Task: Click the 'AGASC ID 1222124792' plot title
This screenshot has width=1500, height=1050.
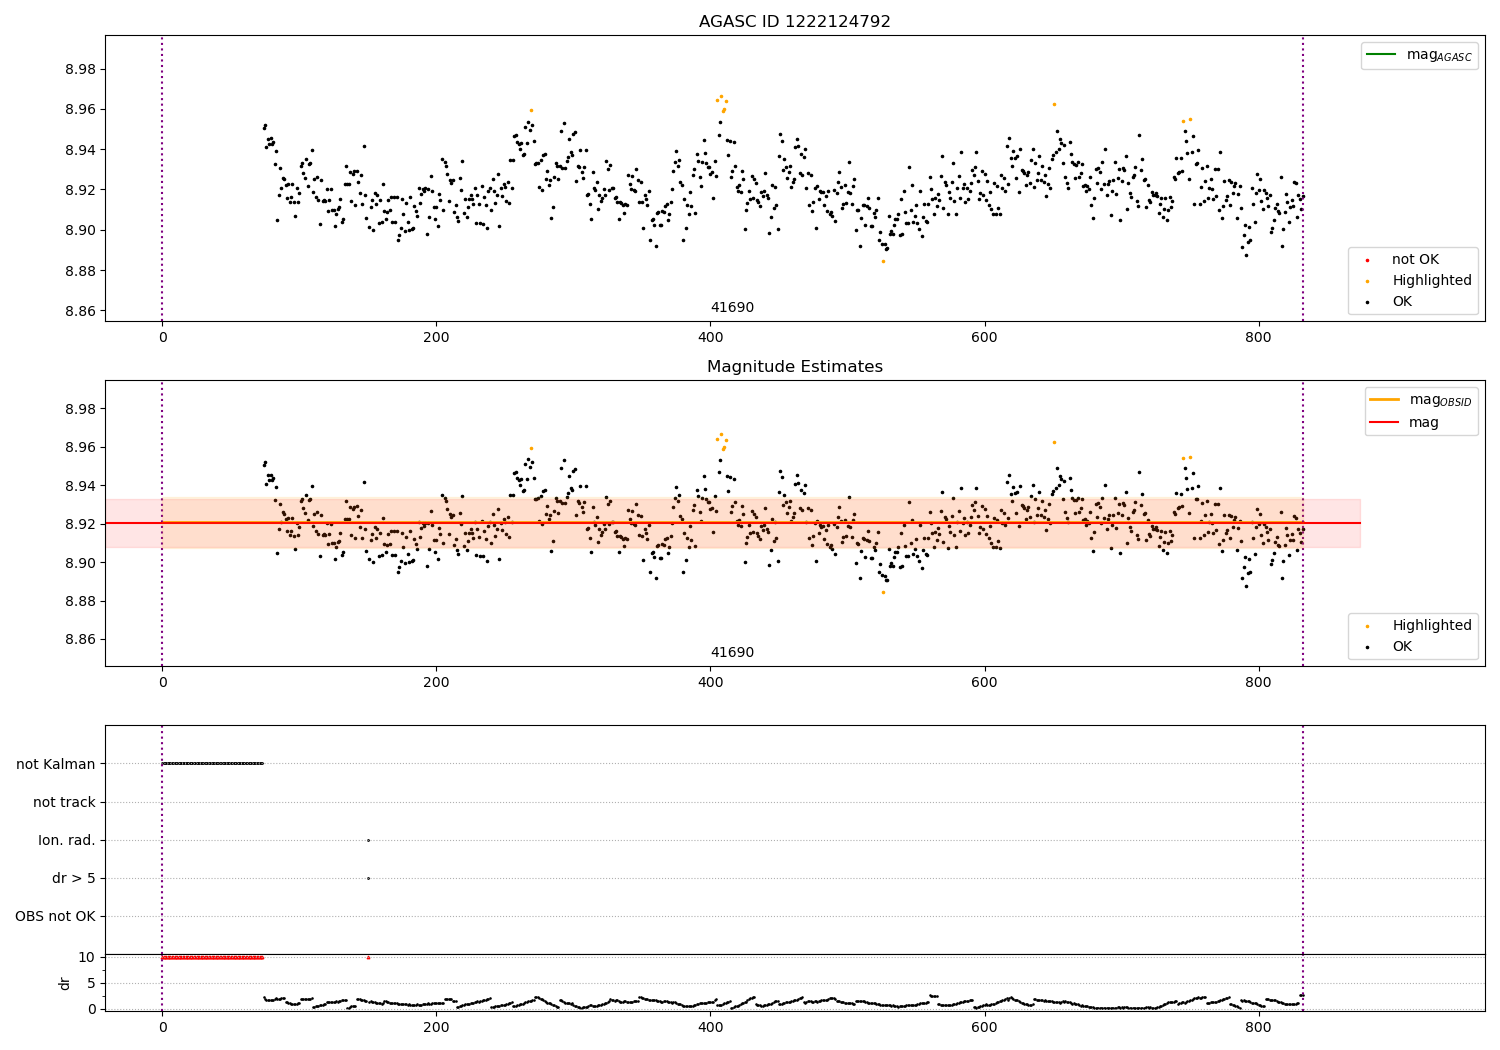Action: 794,22
